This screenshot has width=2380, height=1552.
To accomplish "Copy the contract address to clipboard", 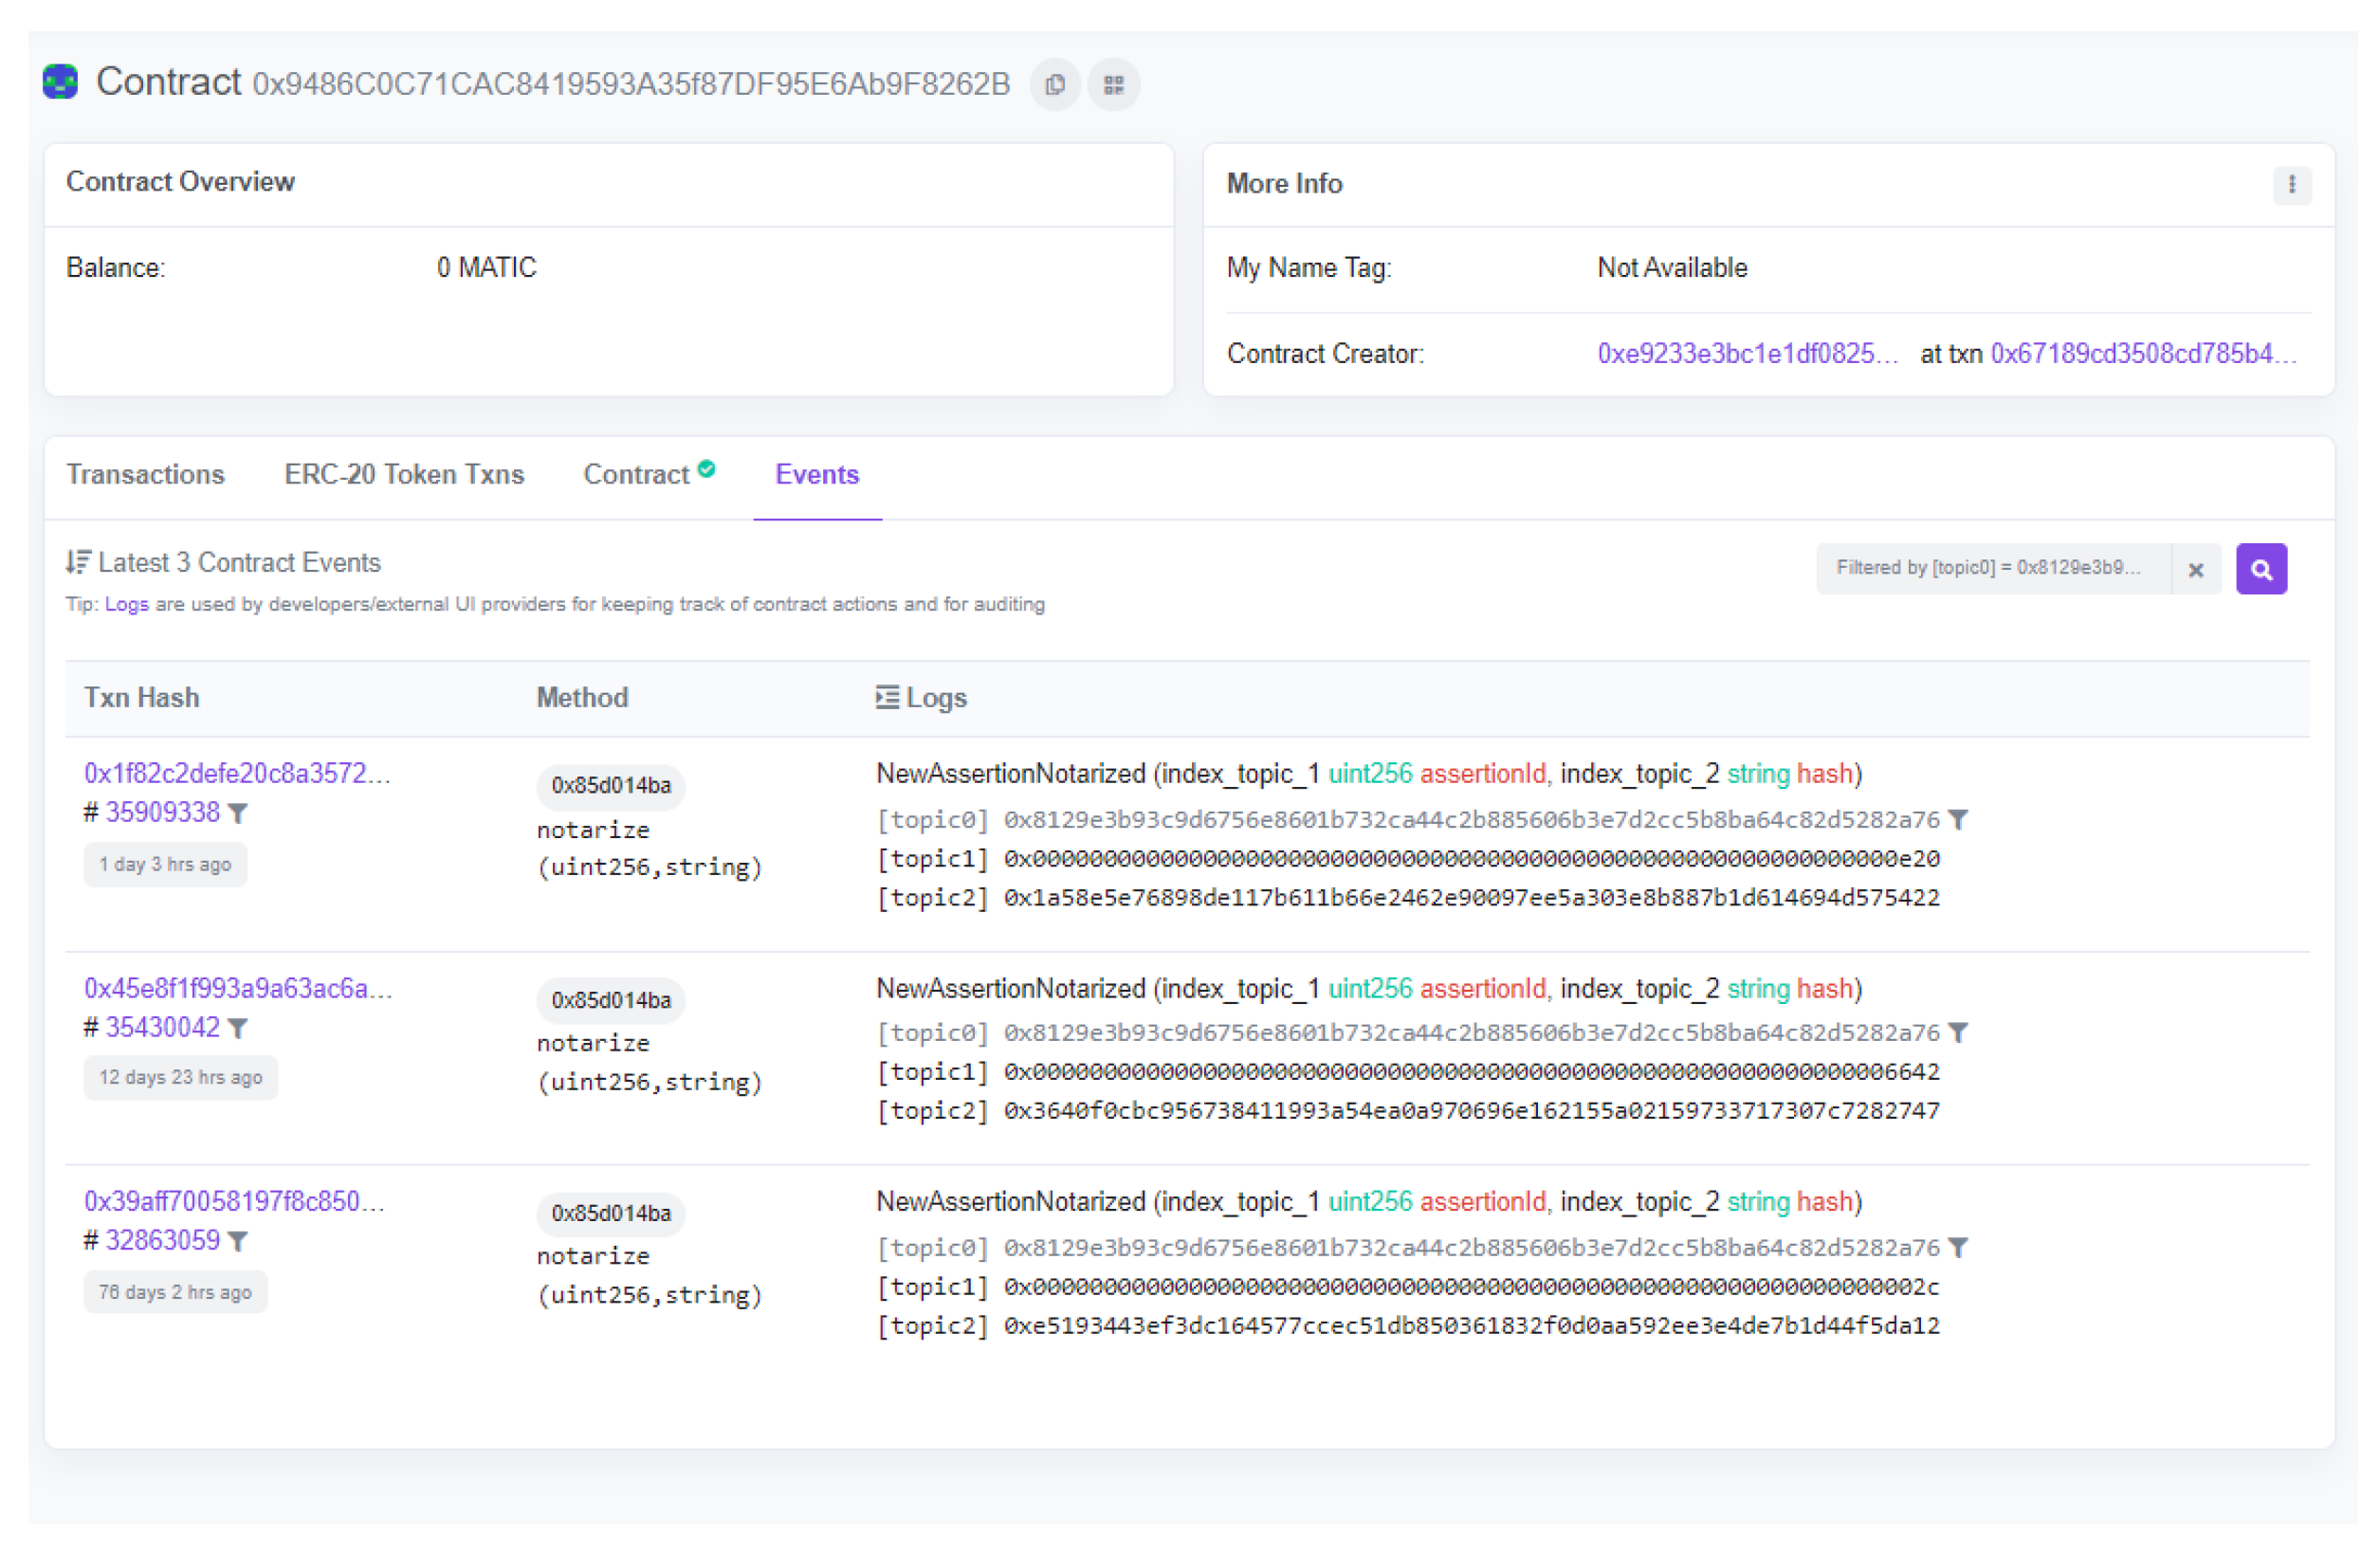I will pyautogui.click(x=1055, y=85).
